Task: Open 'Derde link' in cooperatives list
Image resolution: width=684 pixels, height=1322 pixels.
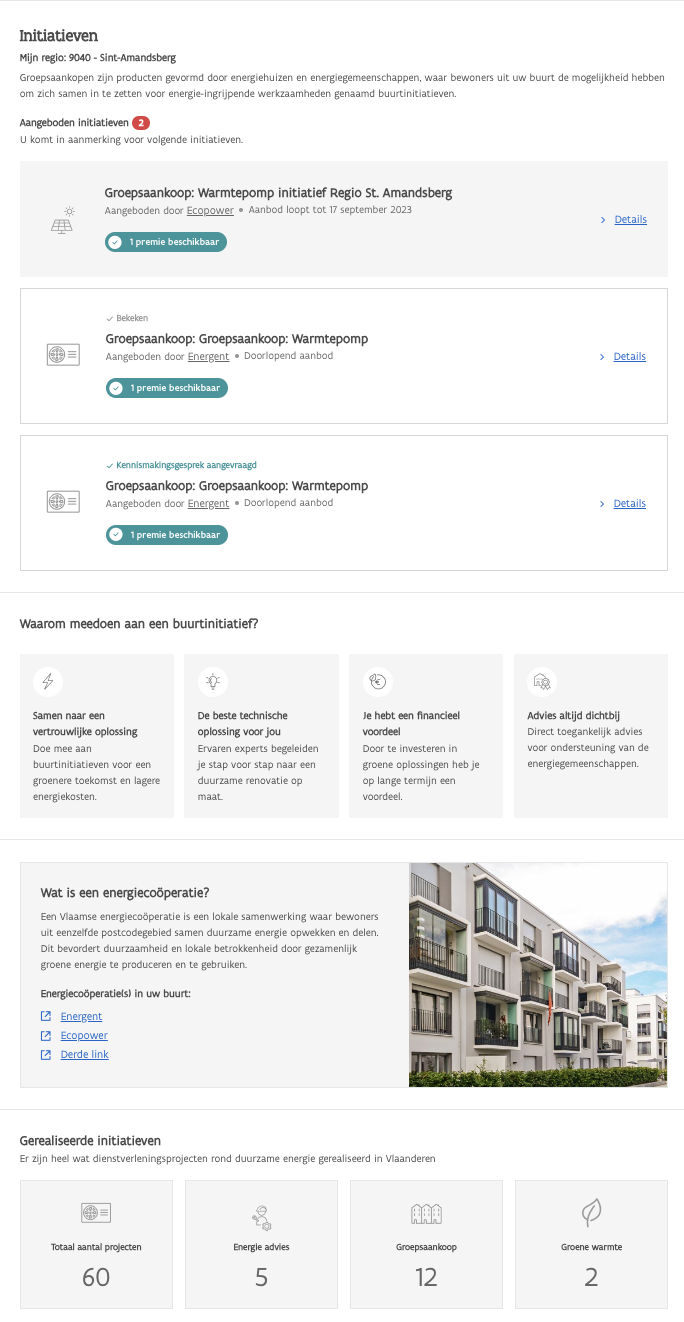Action: (85, 1055)
